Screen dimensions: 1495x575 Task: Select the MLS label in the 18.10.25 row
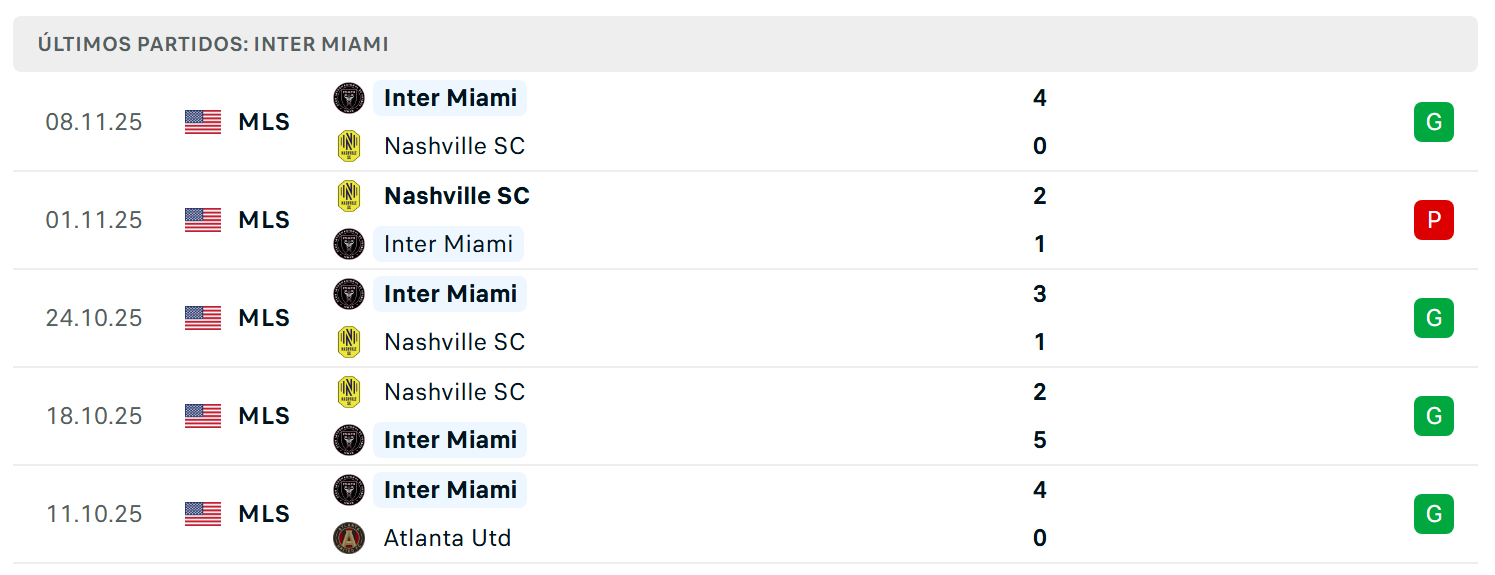[x=264, y=416]
